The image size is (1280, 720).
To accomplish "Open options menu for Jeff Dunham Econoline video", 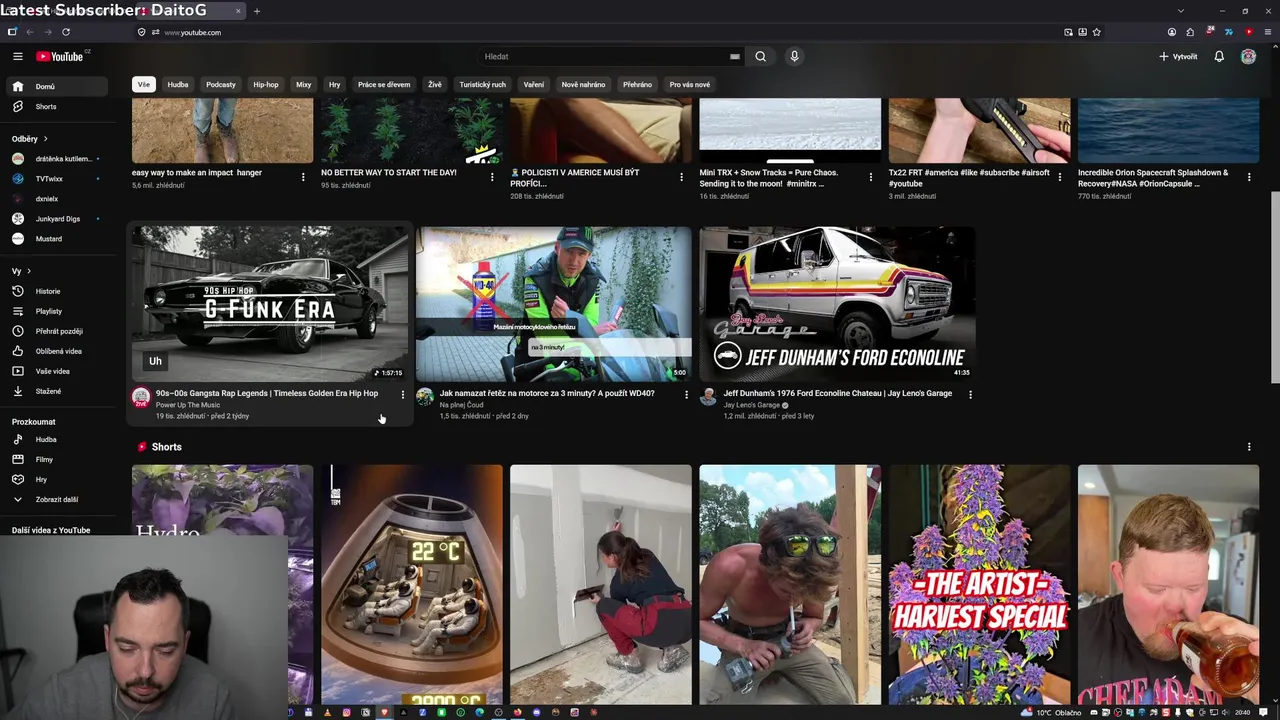I will pyautogui.click(x=970, y=395).
